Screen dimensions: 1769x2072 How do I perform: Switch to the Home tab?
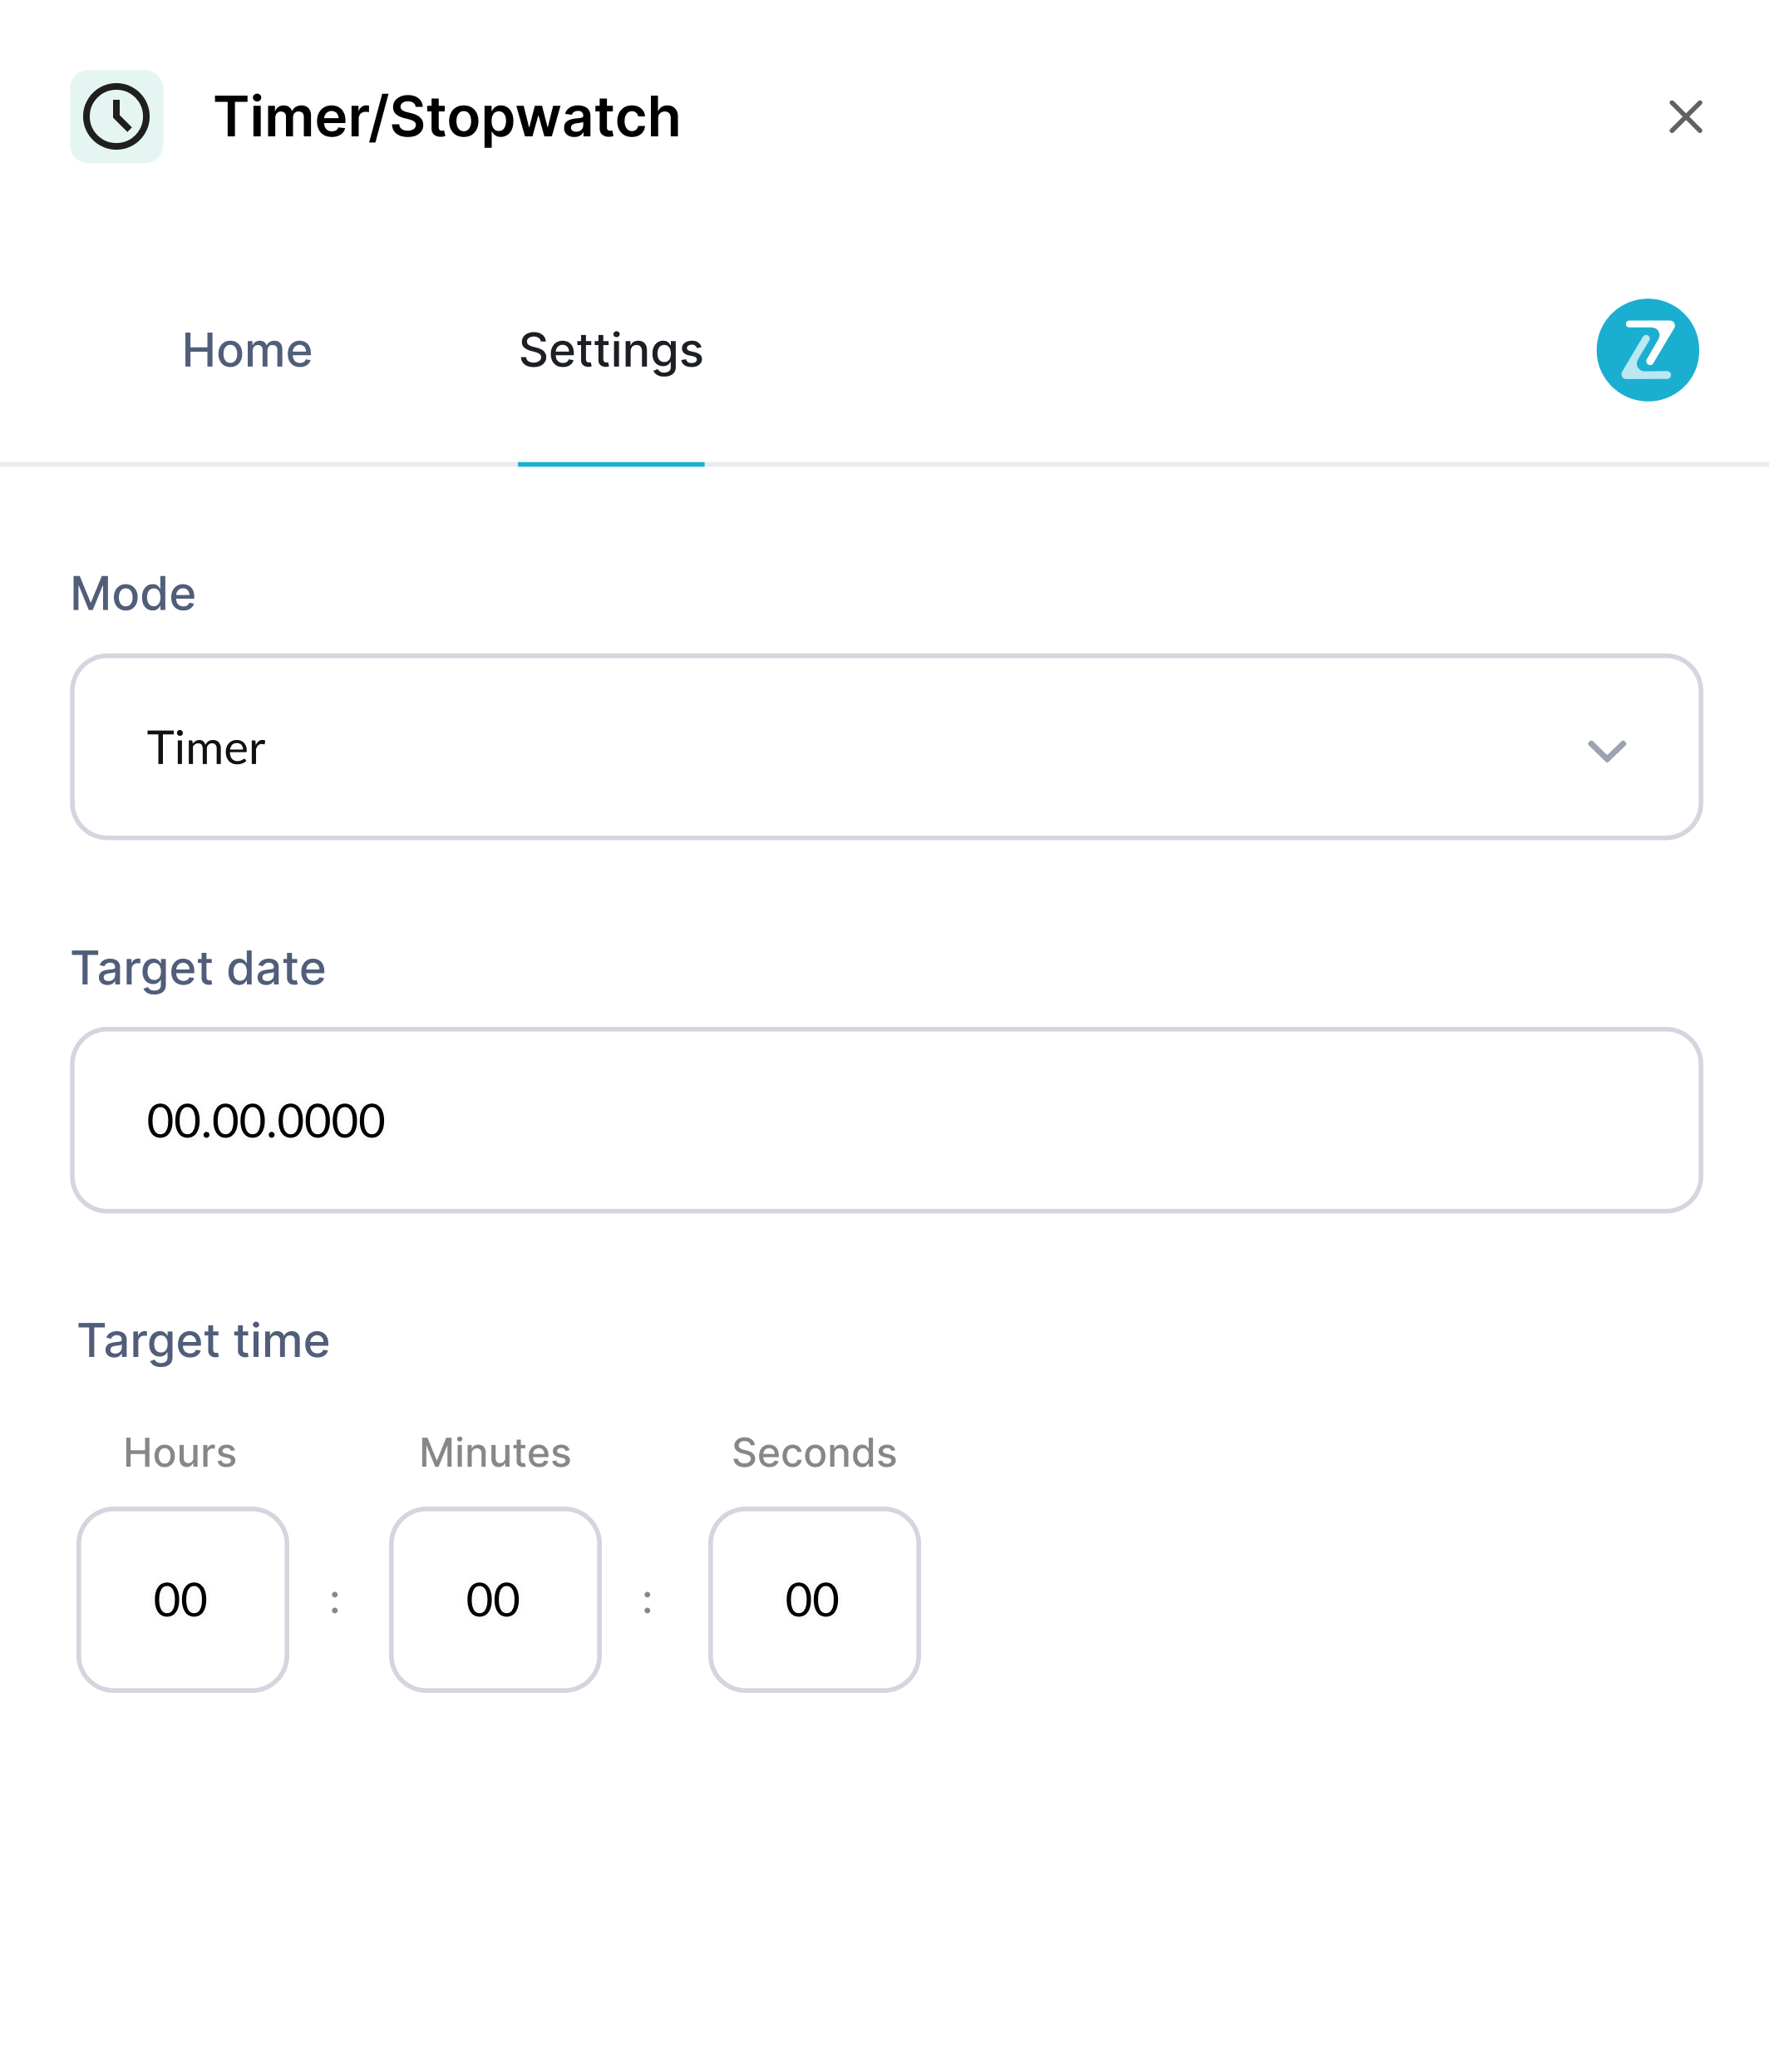(247, 351)
